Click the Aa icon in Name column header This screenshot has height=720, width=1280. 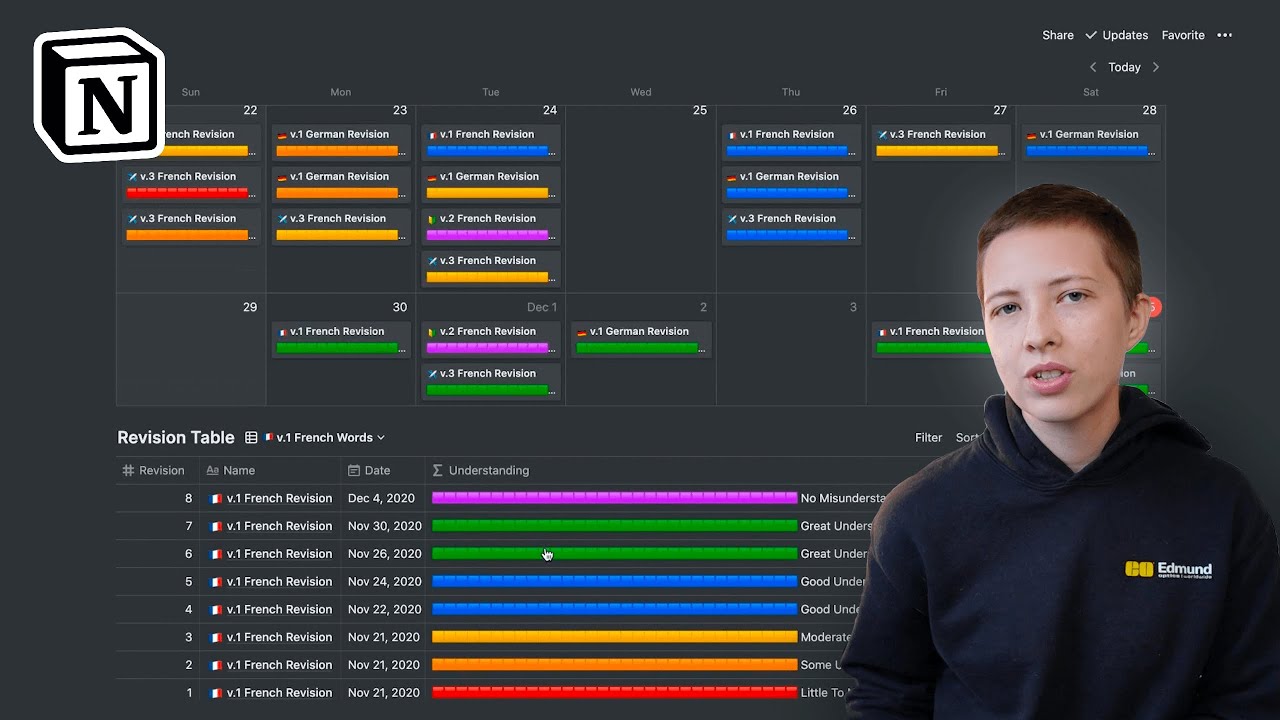(212, 470)
